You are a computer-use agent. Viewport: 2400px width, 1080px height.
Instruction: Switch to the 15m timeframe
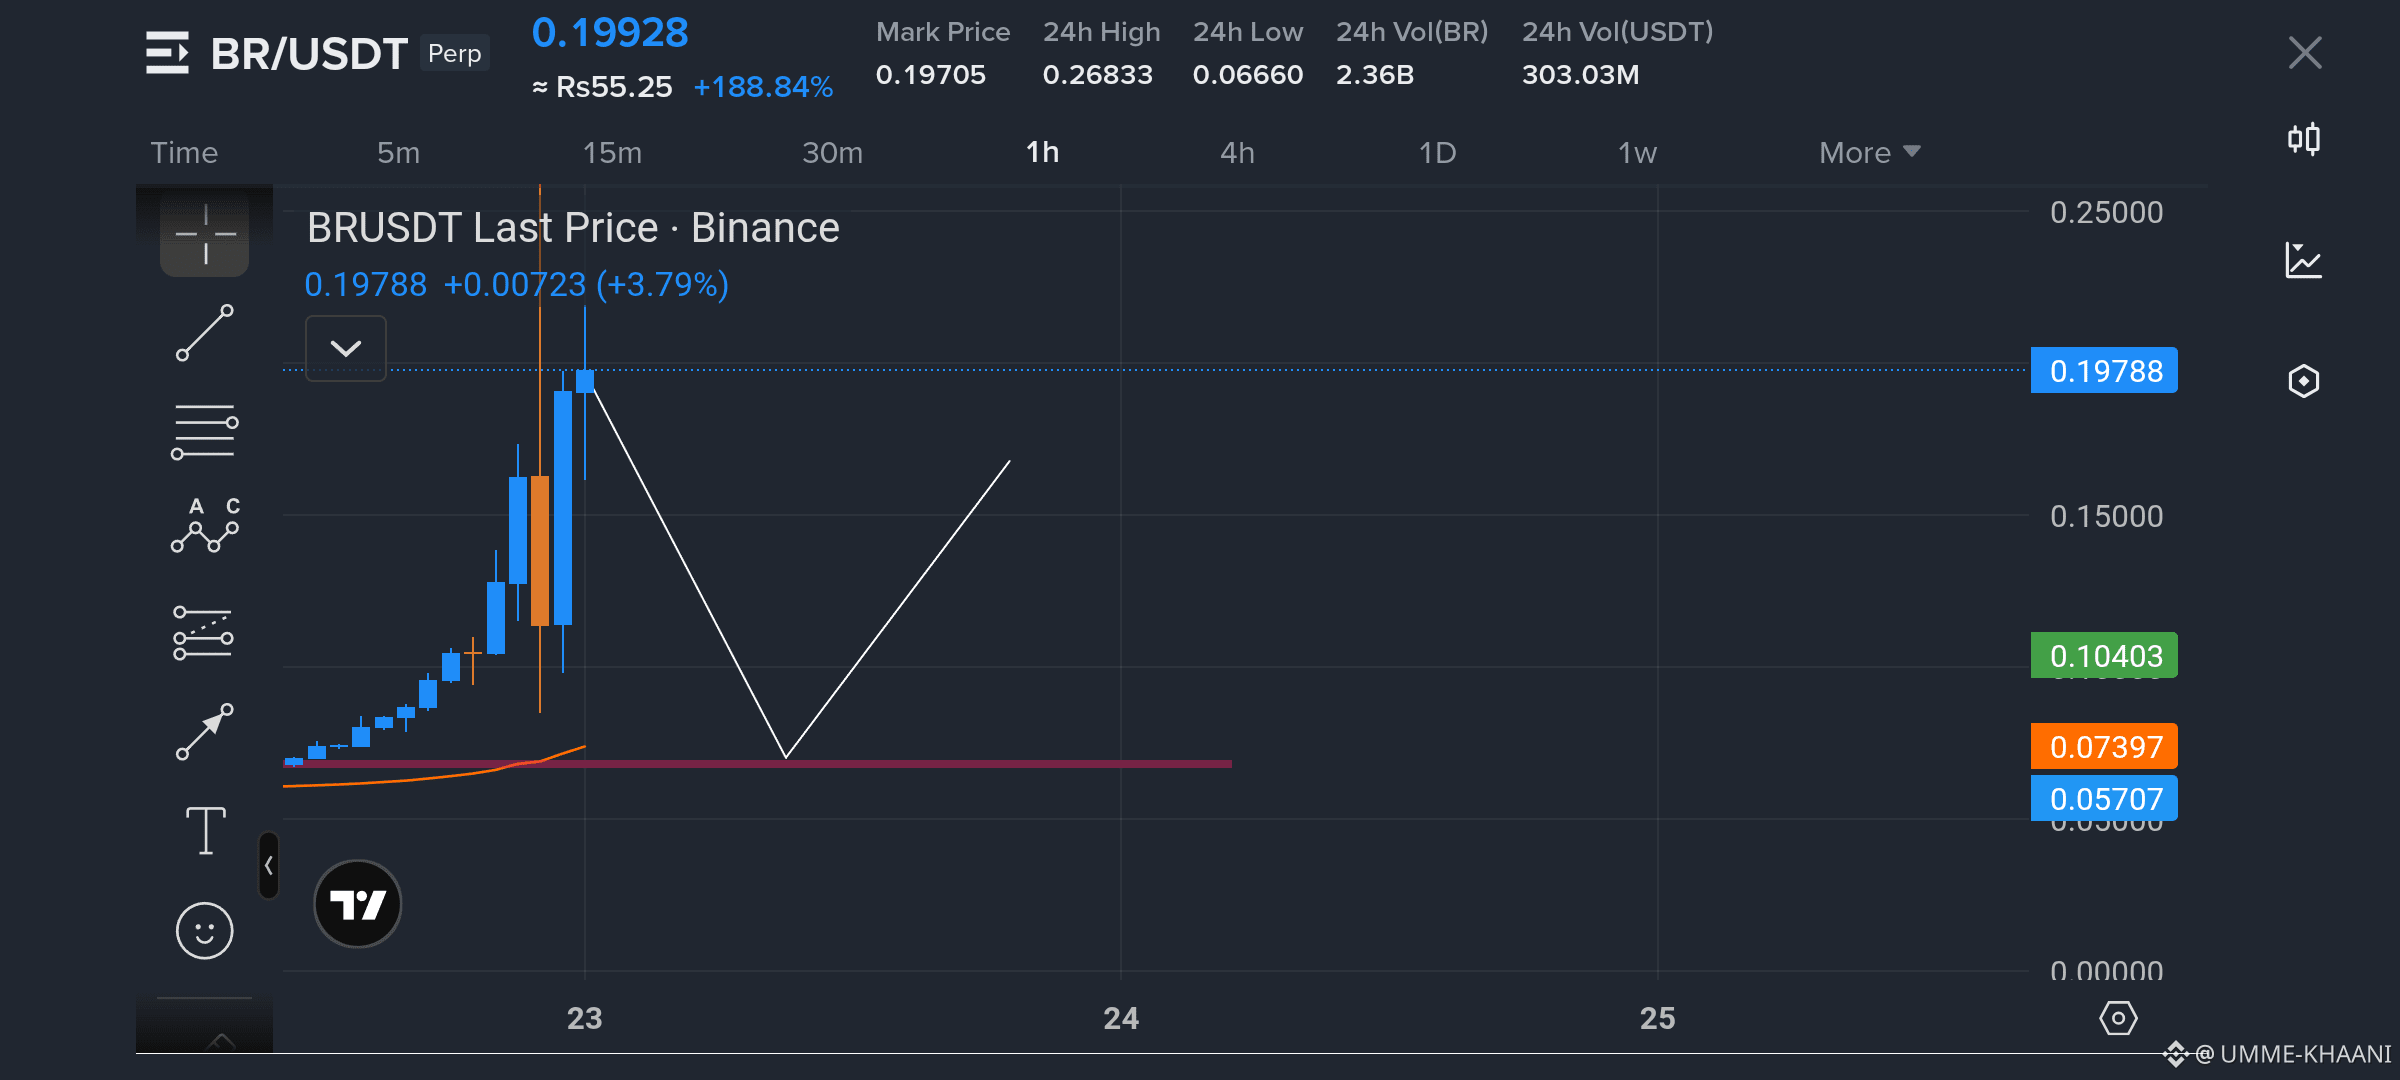pos(612,152)
